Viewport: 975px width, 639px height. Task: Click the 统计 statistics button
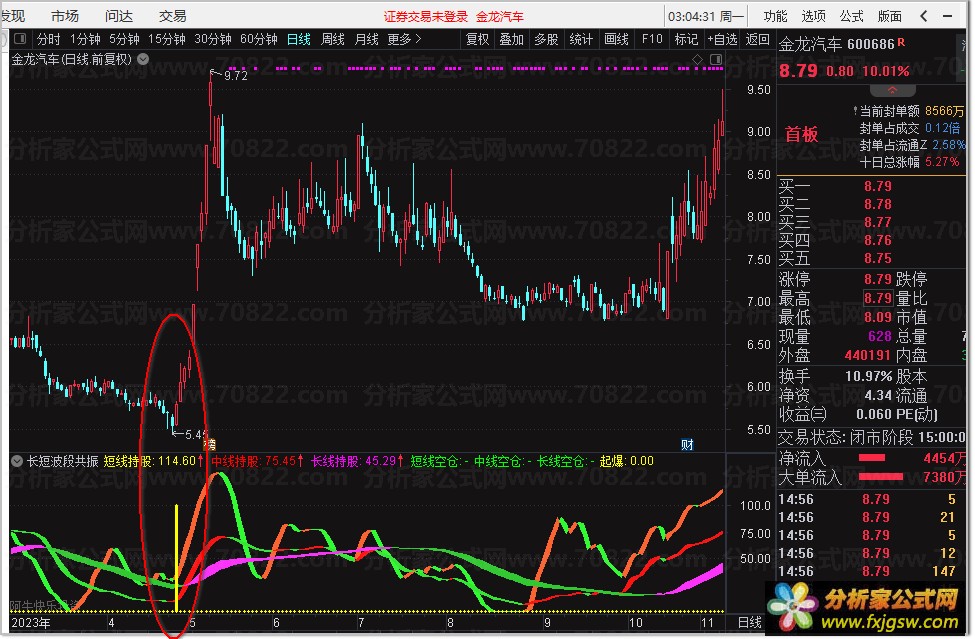(x=581, y=39)
